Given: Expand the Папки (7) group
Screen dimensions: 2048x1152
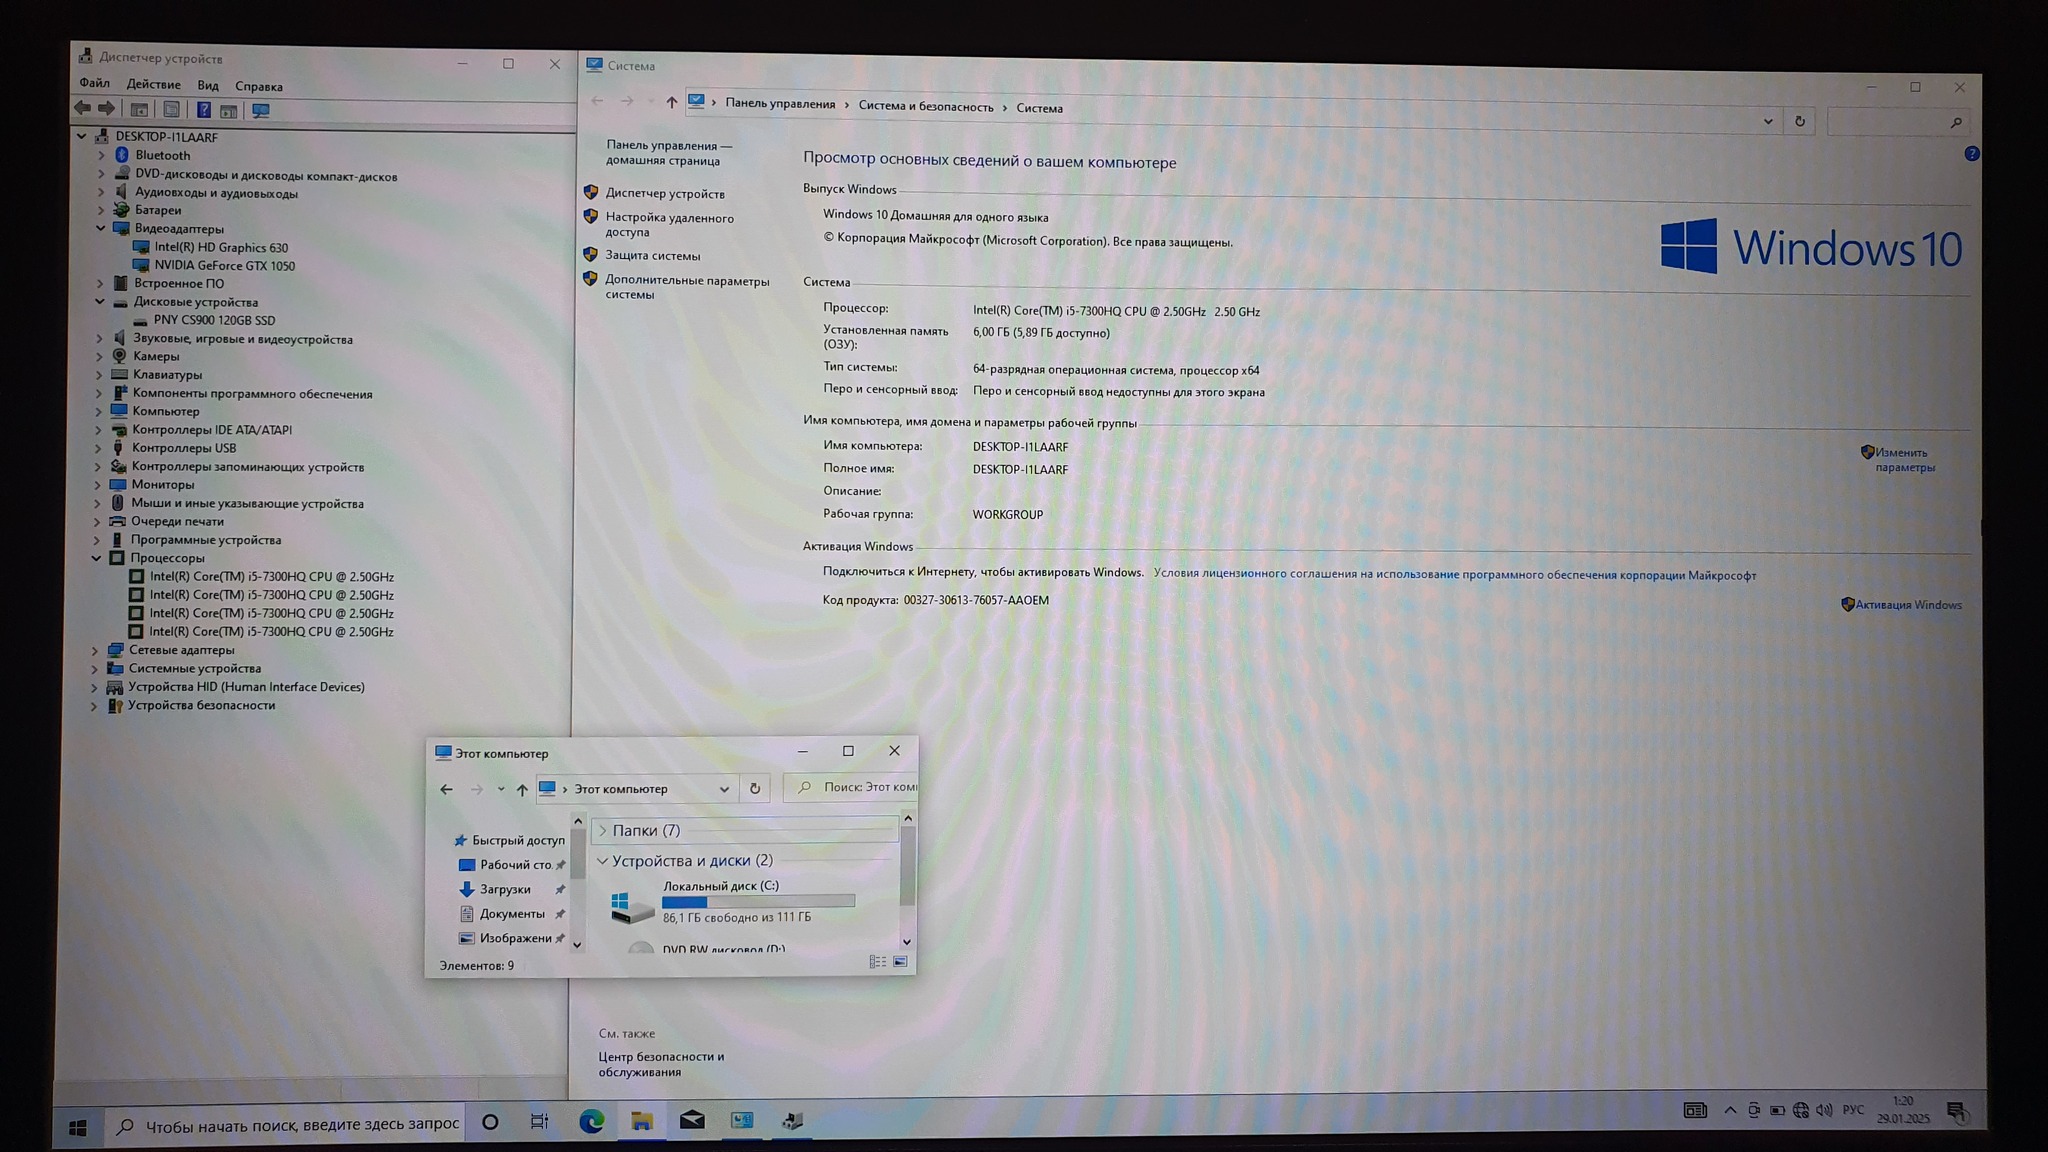Looking at the screenshot, I should click(x=602, y=830).
